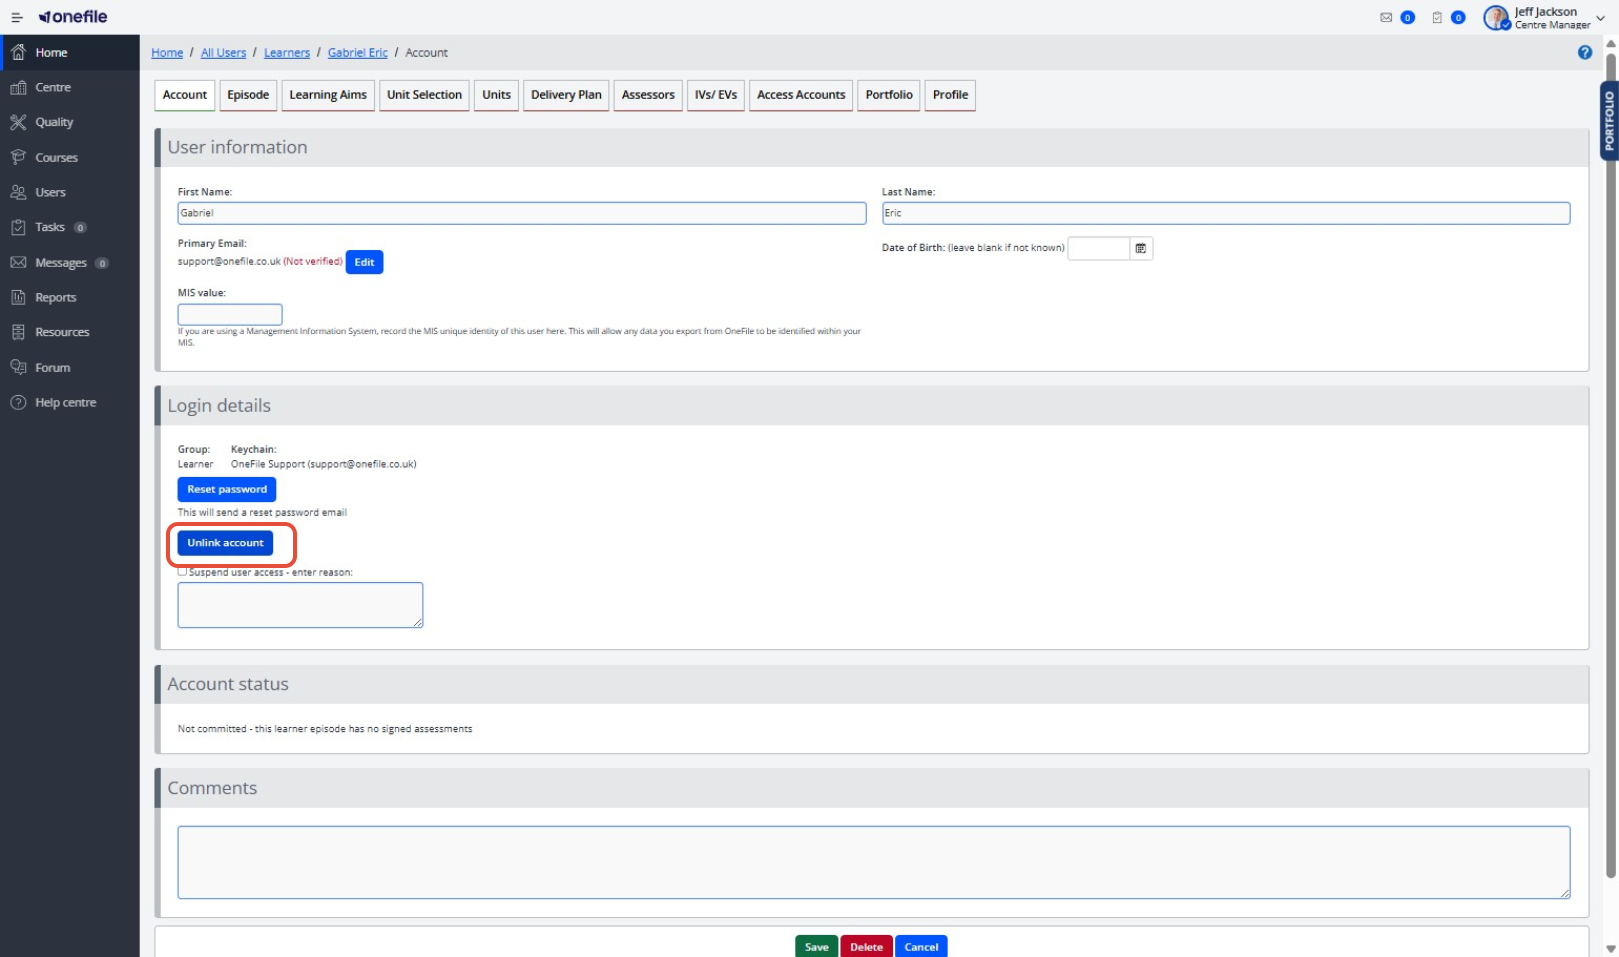
Task: Follow the All Users breadcrumb link
Action: coord(223,53)
